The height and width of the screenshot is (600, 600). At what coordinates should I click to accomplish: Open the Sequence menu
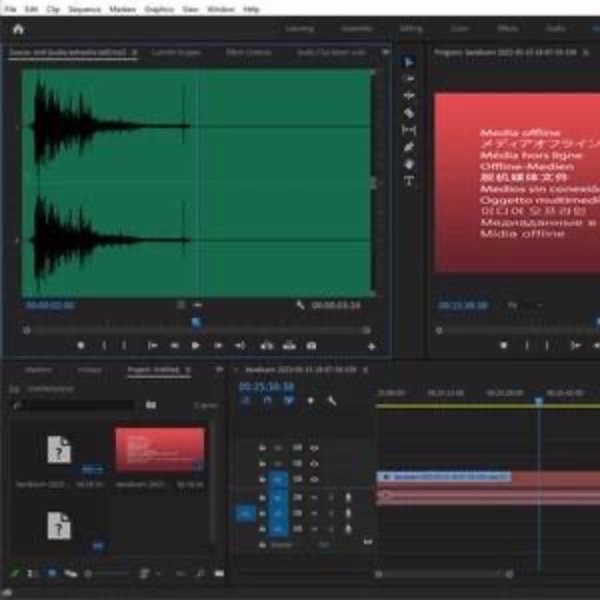point(84,9)
